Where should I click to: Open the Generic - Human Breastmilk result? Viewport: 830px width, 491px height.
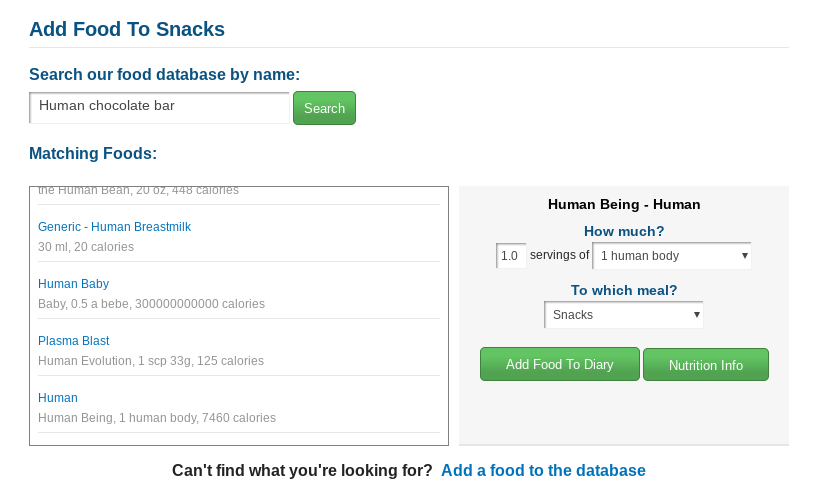tap(114, 227)
